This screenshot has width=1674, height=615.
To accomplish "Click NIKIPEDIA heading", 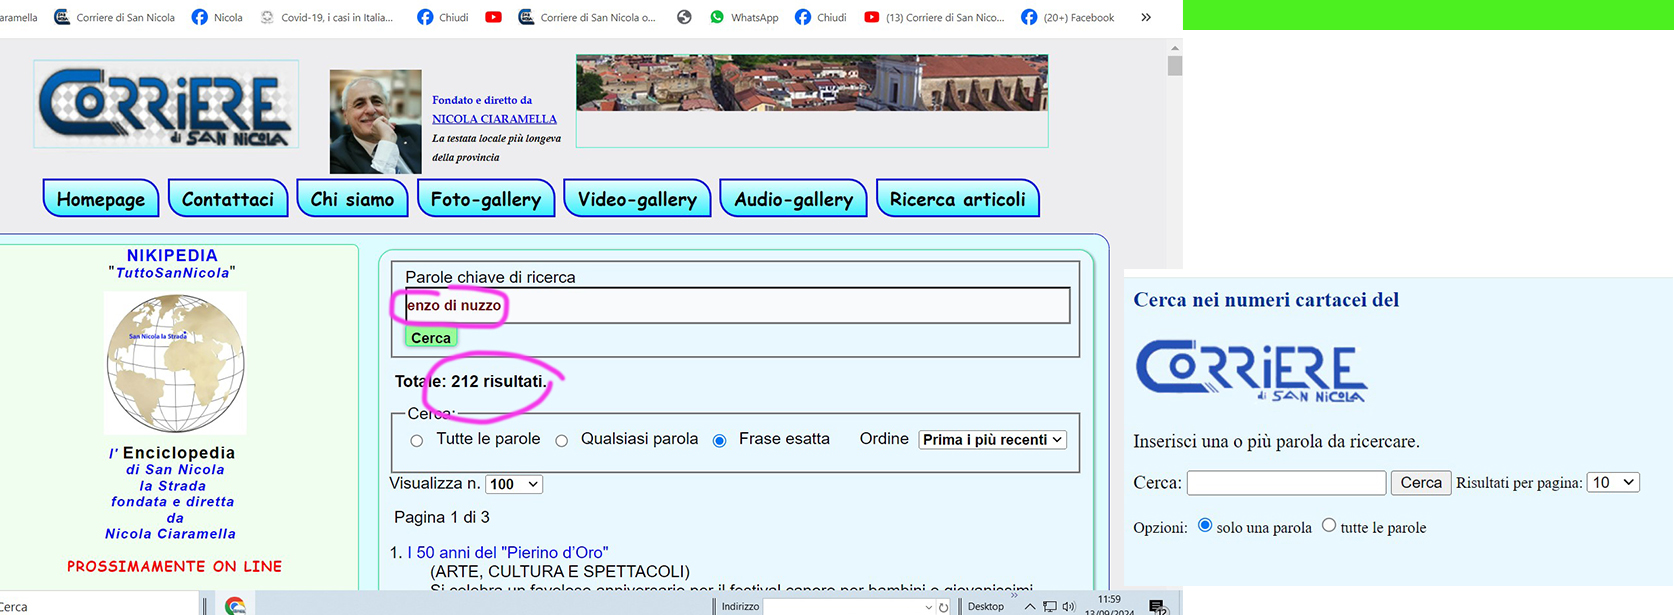I will pyautogui.click(x=172, y=255).
